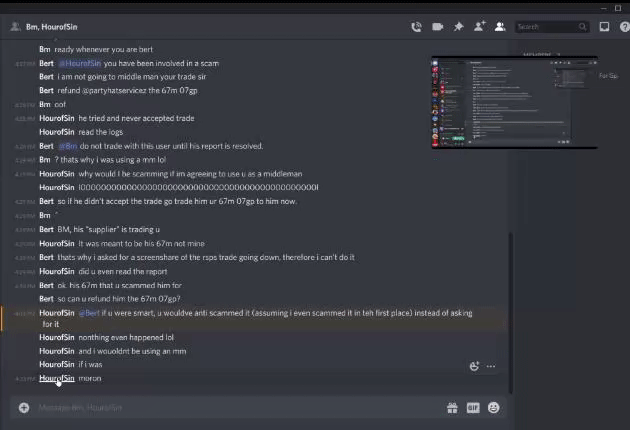Add reaction to hovered message

click(474, 366)
